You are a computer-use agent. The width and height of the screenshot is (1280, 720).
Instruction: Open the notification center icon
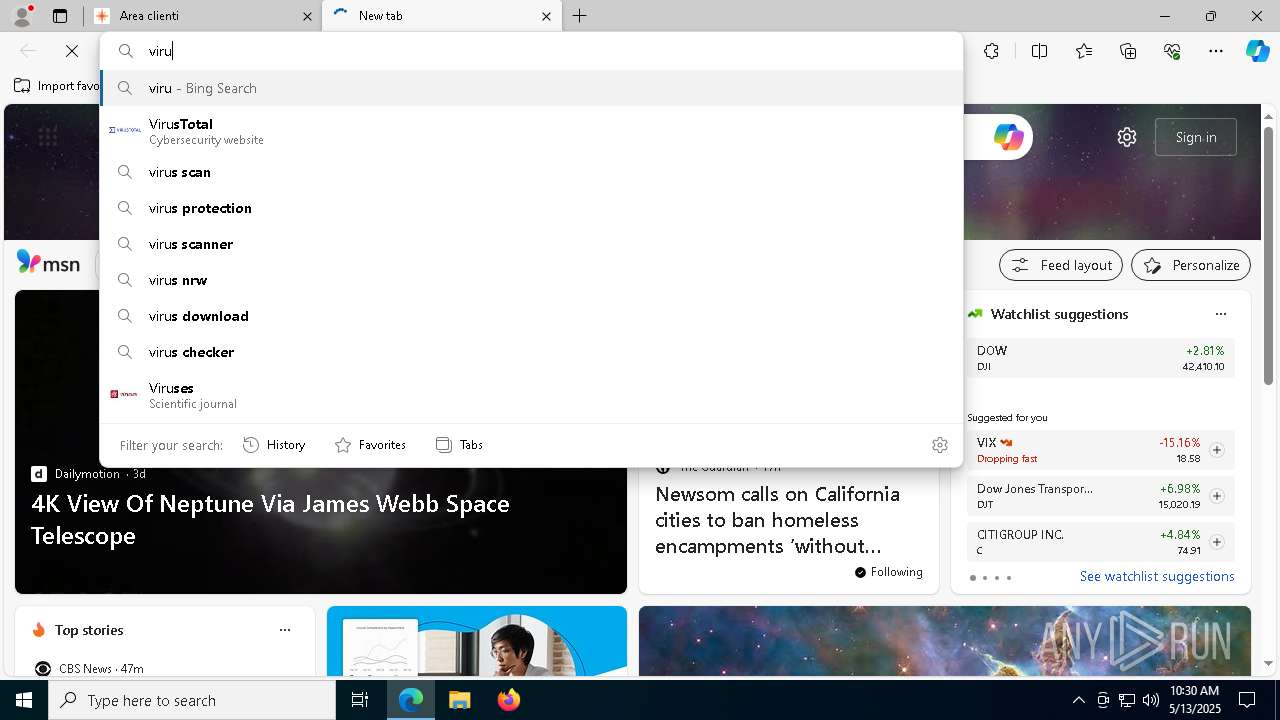1247,700
